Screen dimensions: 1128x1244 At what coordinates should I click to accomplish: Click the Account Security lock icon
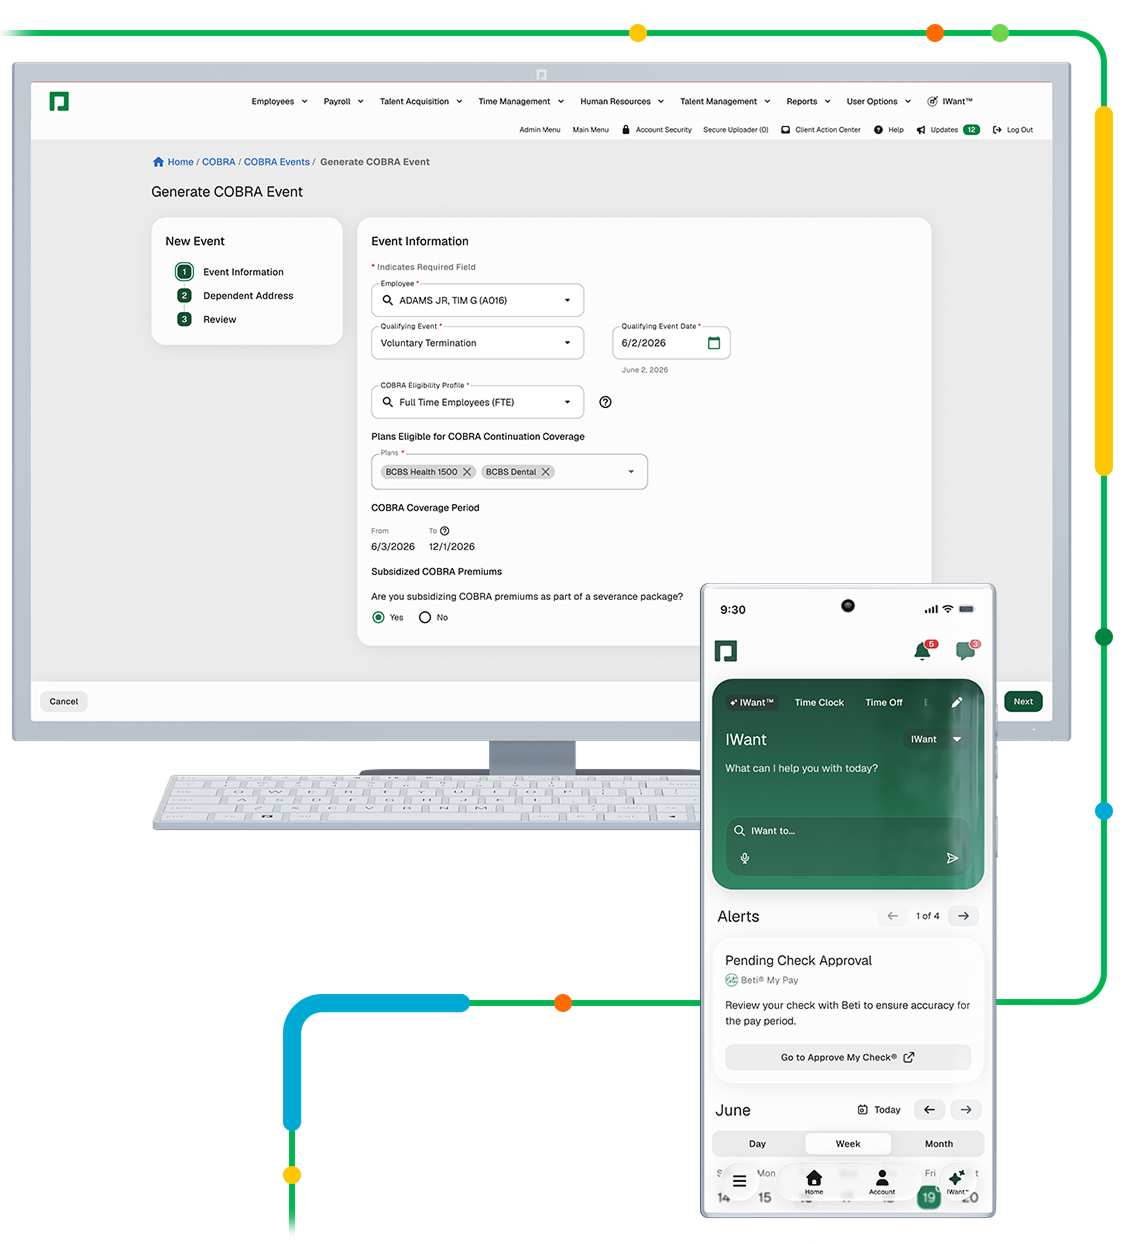(626, 130)
